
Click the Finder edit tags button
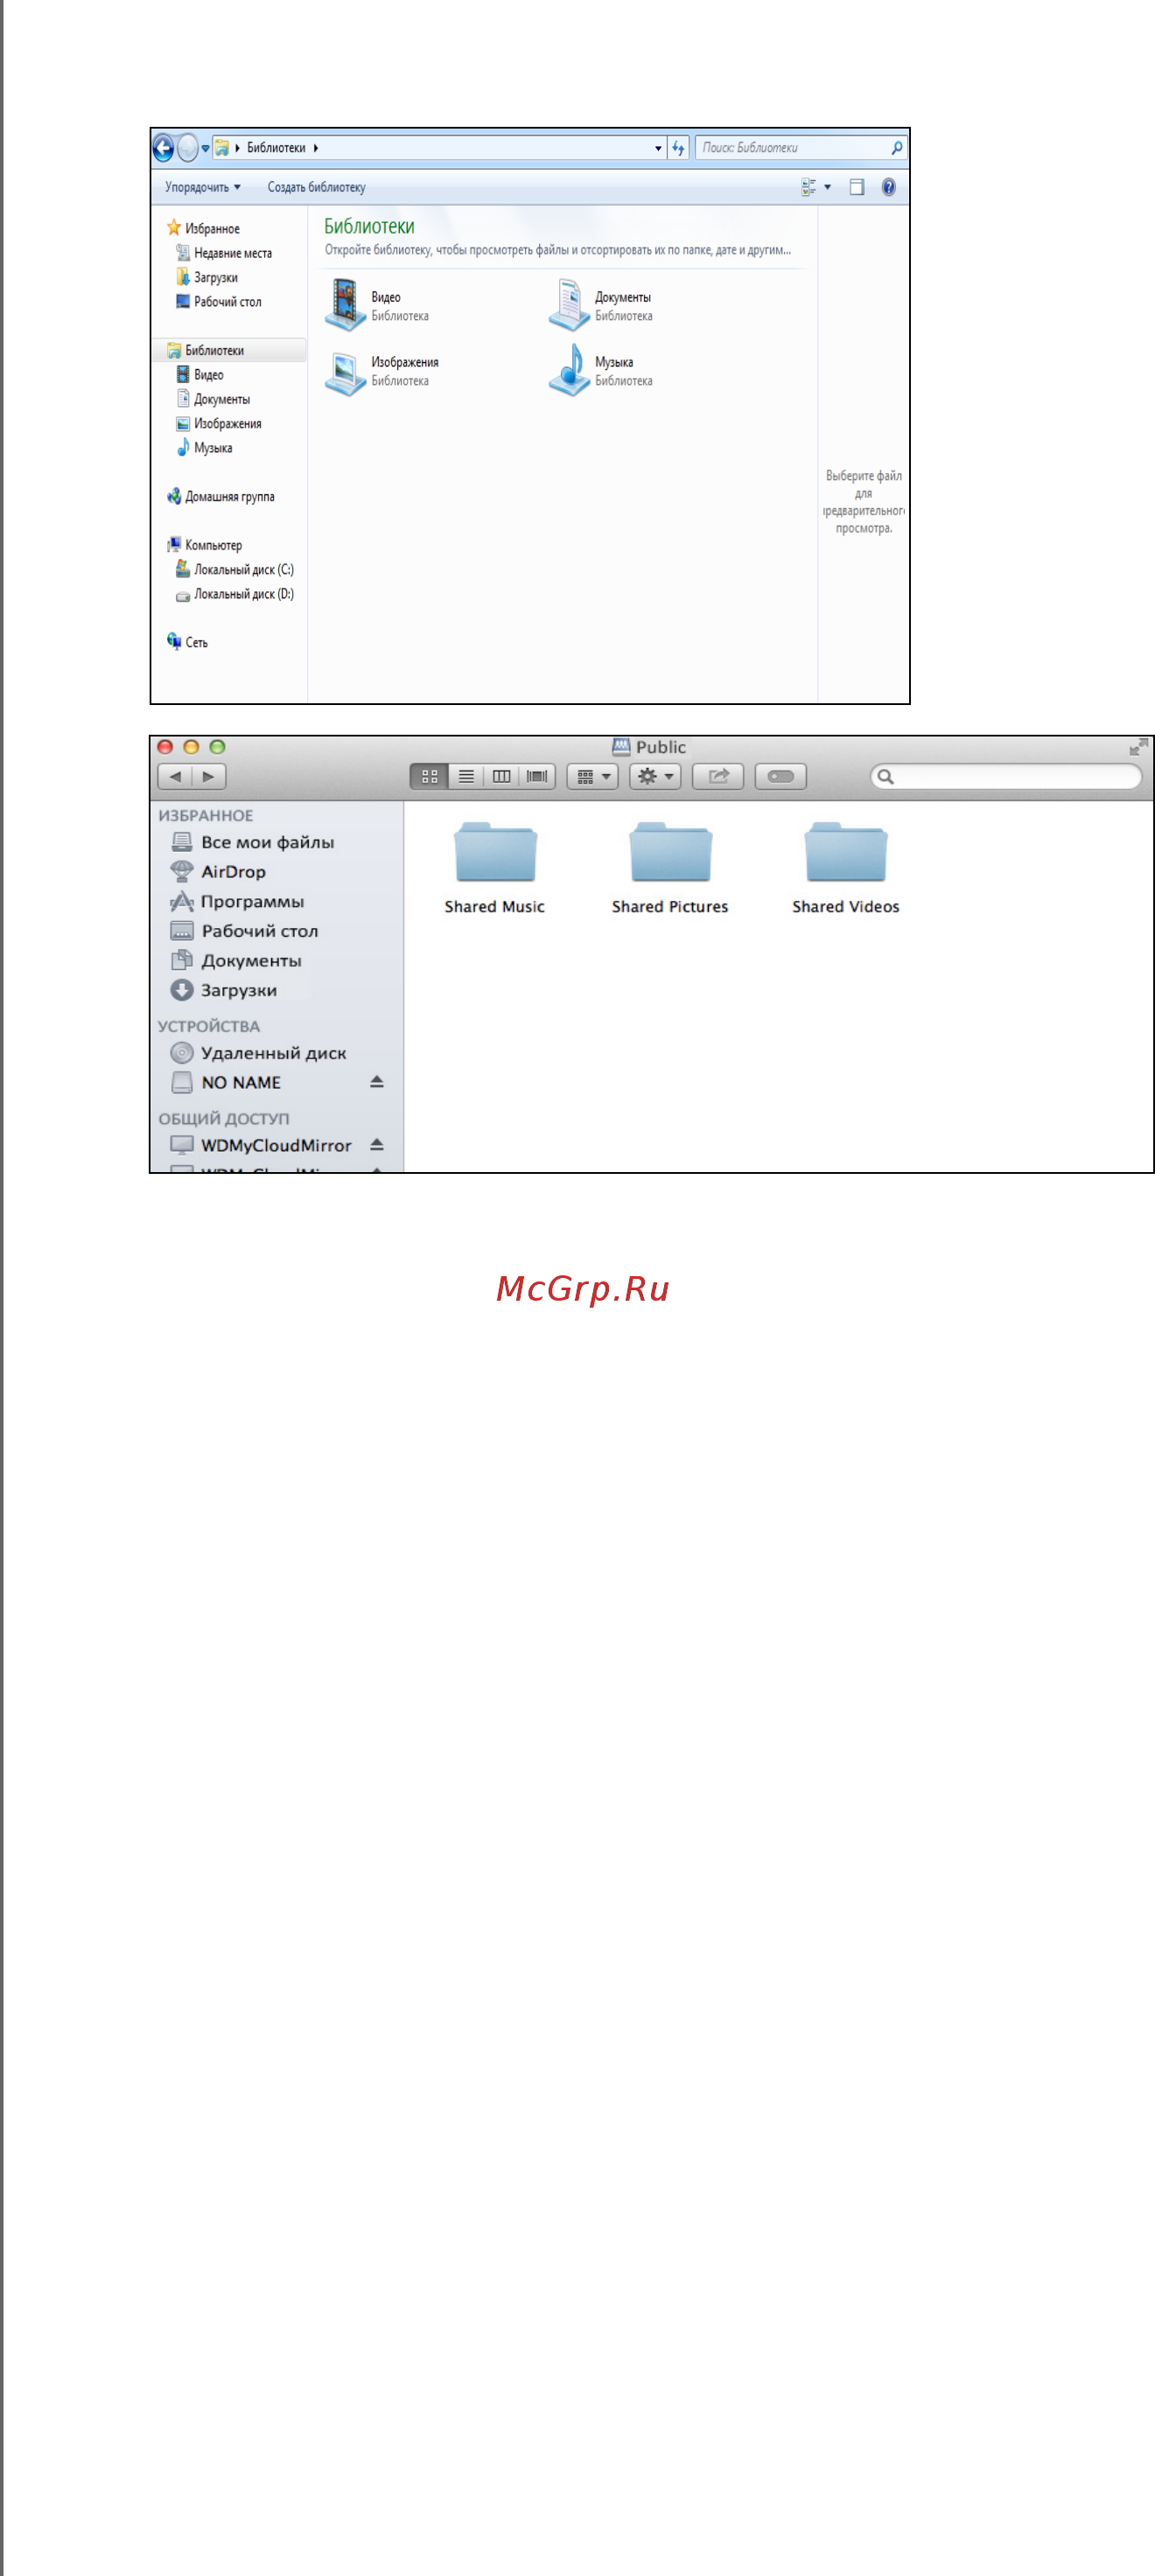pyautogui.click(x=781, y=776)
